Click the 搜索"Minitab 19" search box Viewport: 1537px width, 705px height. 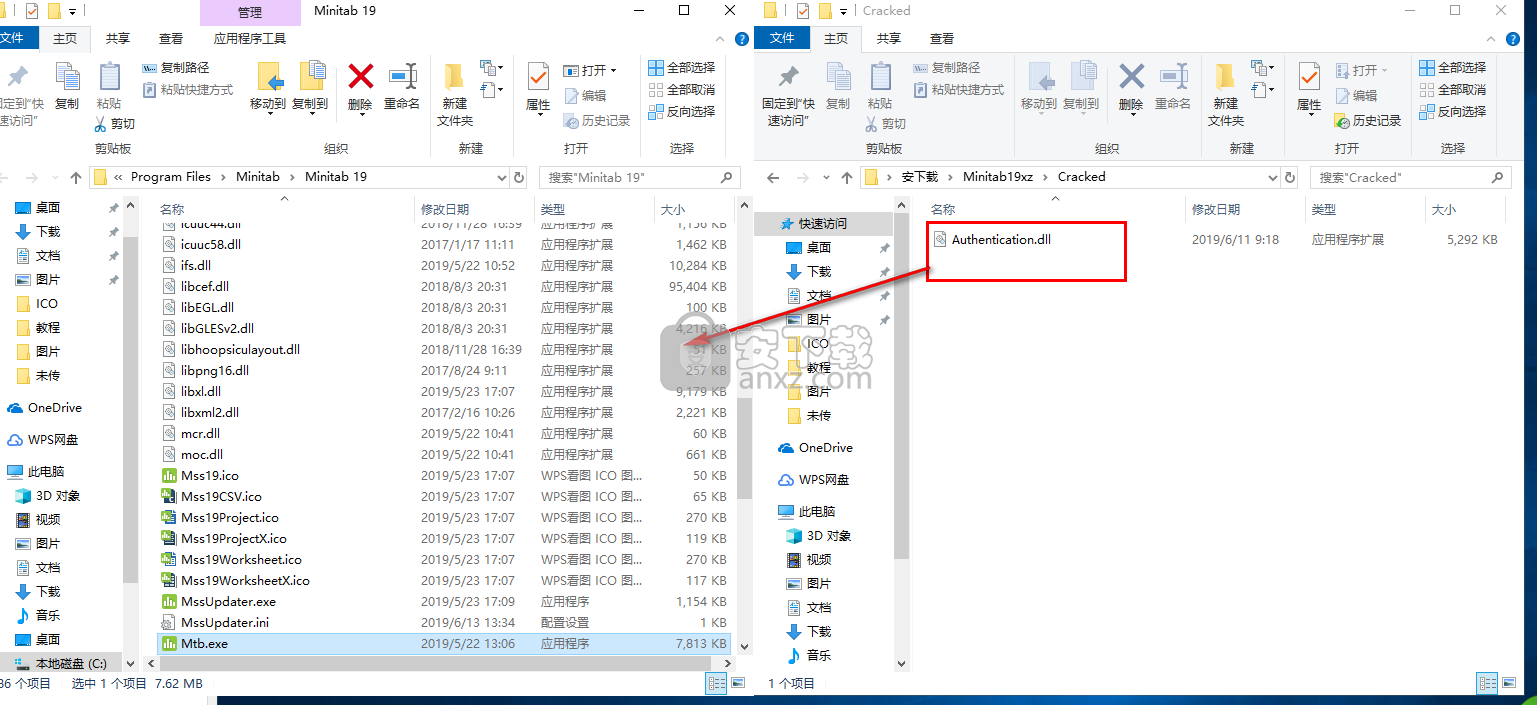click(640, 177)
